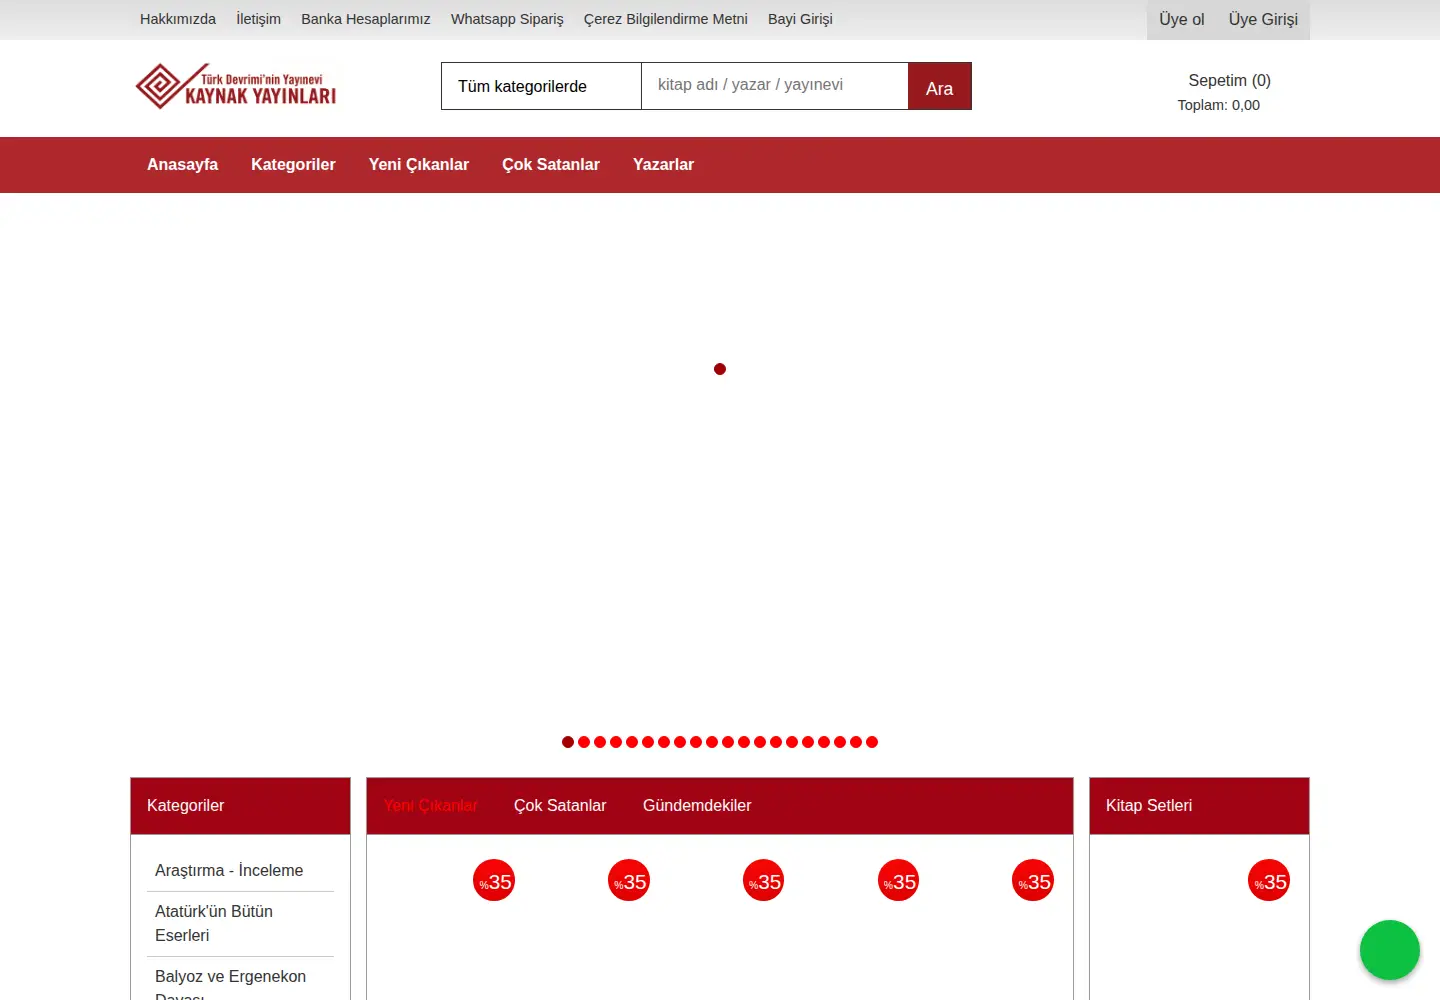The height and width of the screenshot is (1000, 1440).
Task: Go to the İletişim page
Action: pos(258,19)
